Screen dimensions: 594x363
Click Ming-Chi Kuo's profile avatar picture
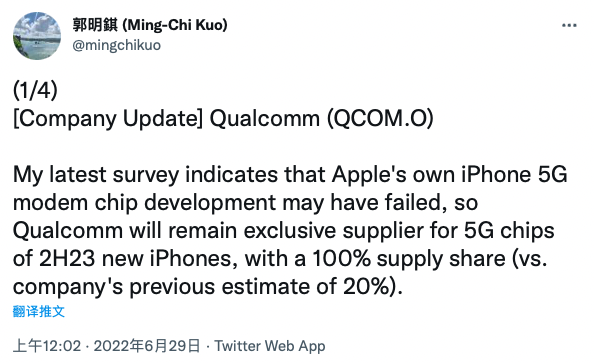pos(37,36)
